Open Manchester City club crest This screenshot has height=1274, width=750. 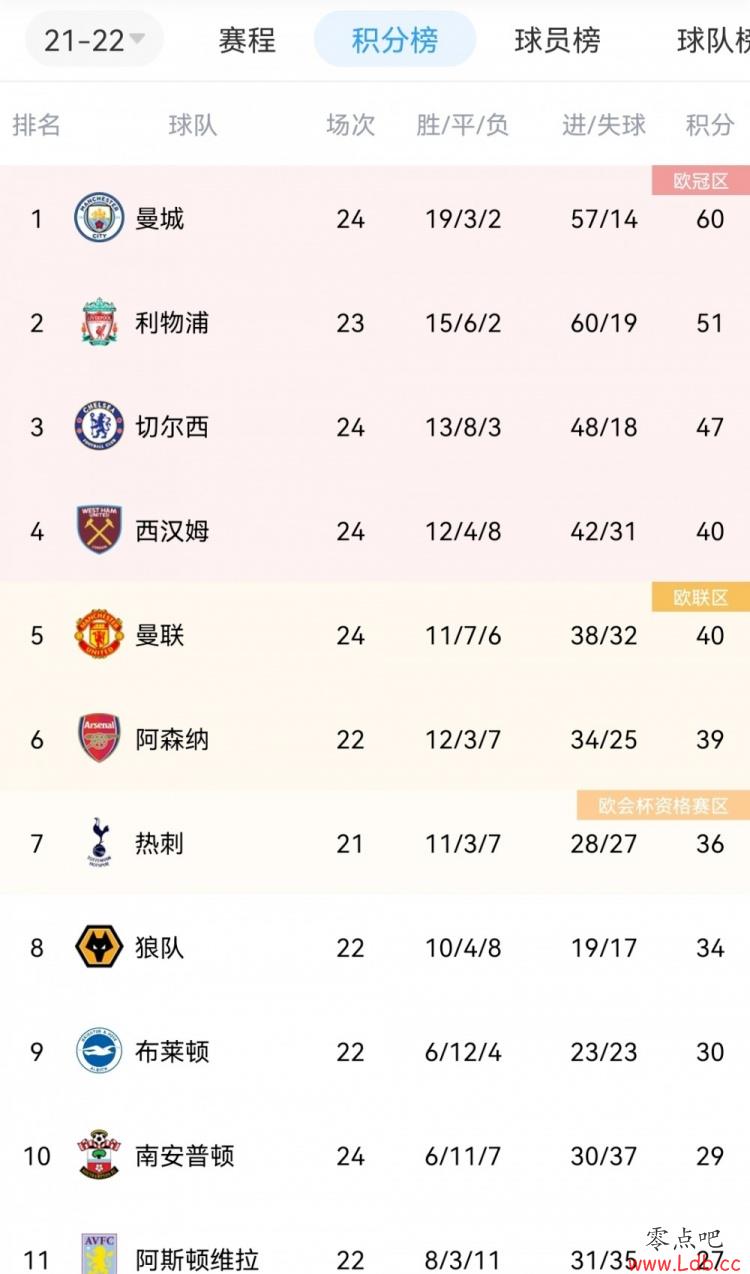point(99,218)
